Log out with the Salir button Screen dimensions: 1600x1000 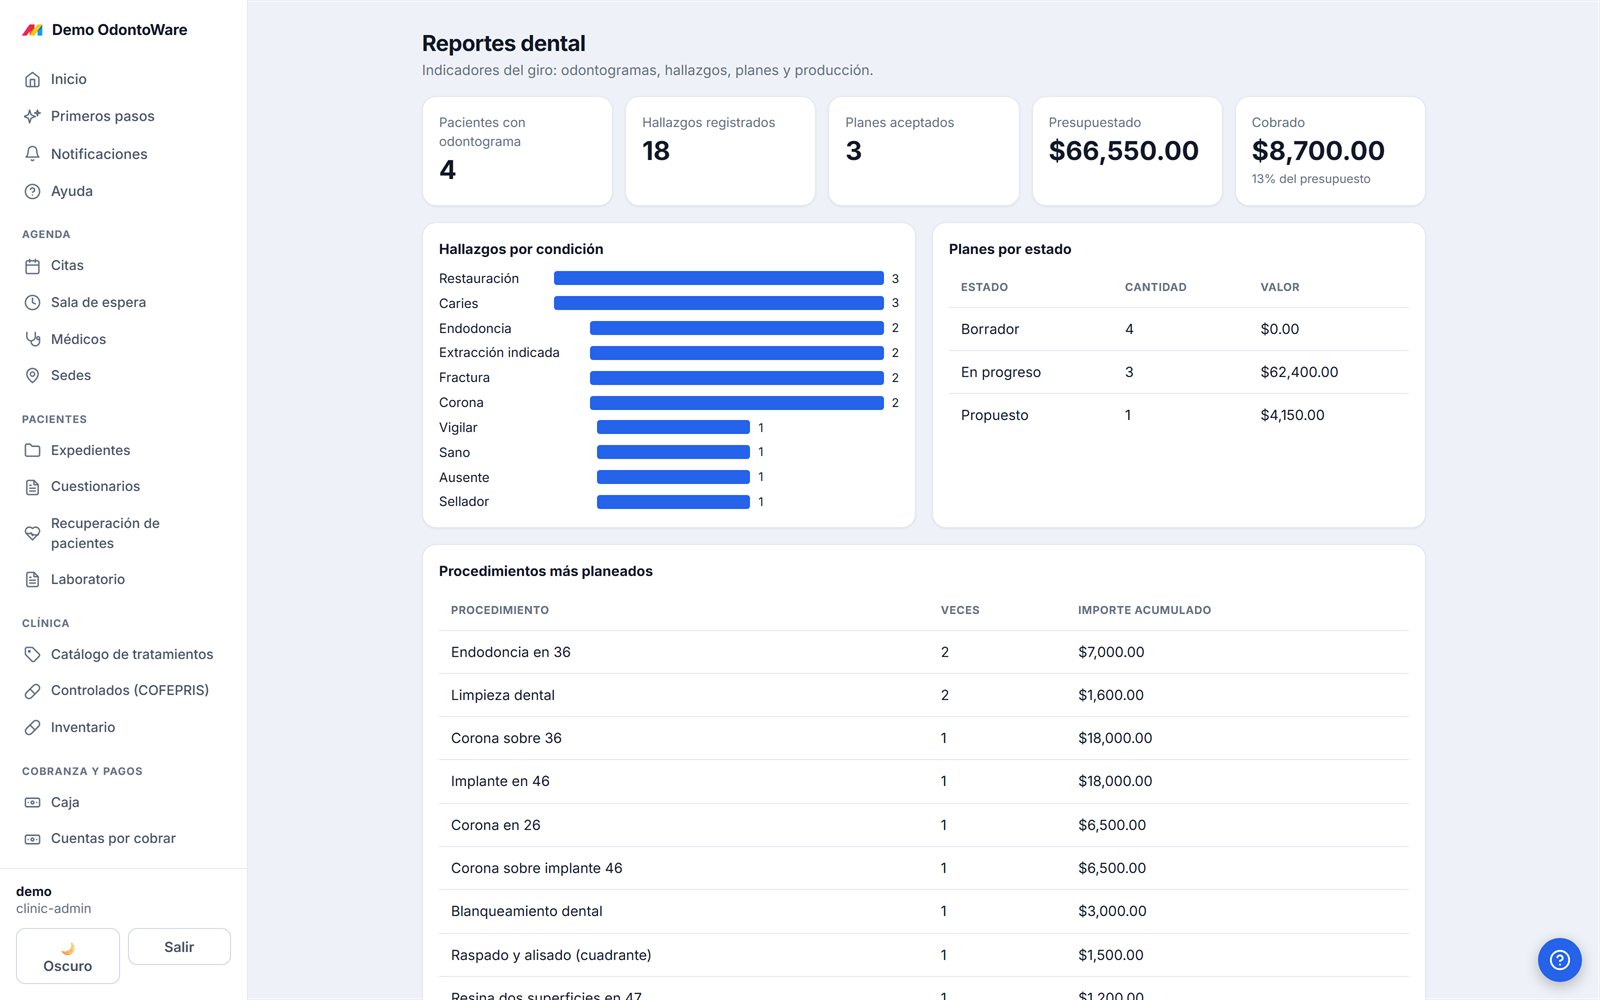tap(179, 947)
